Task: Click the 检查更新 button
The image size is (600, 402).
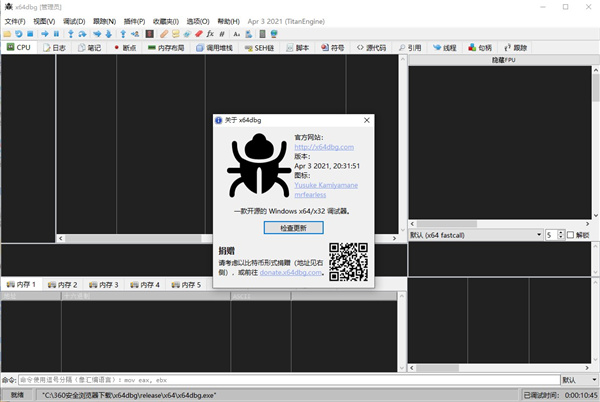Action: (x=293, y=227)
